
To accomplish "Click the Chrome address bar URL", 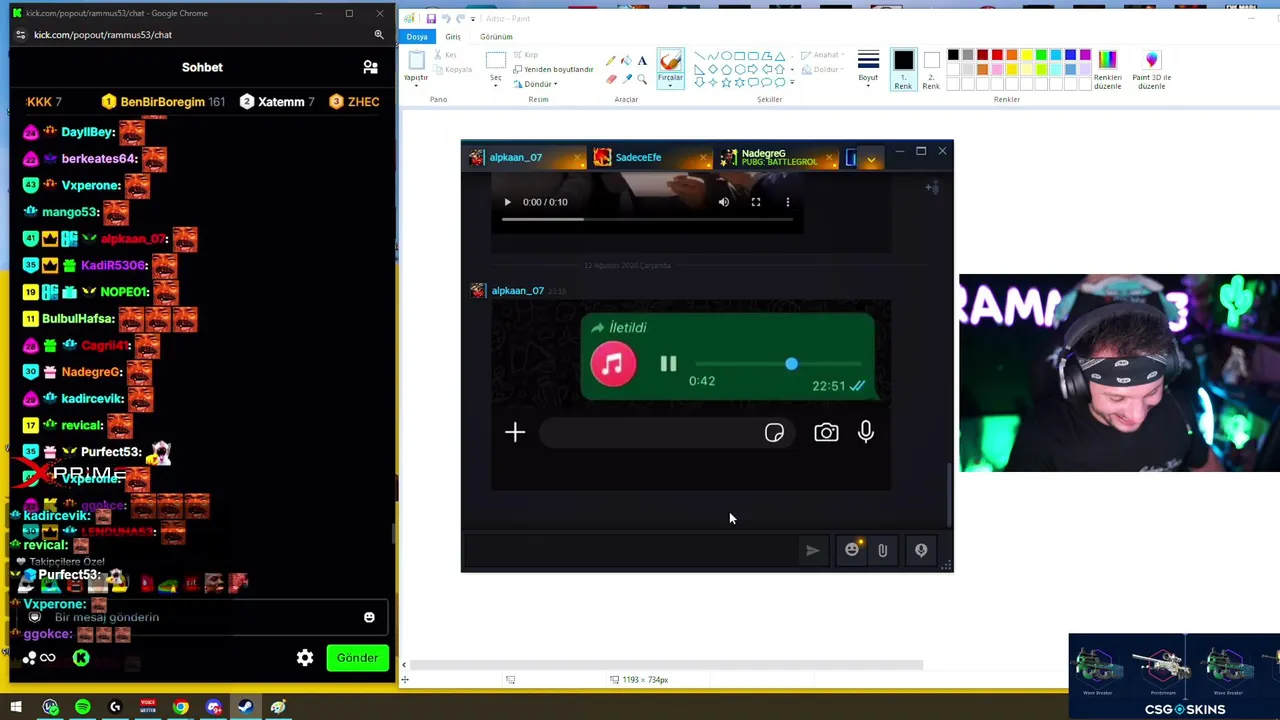I will click(103, 35).
